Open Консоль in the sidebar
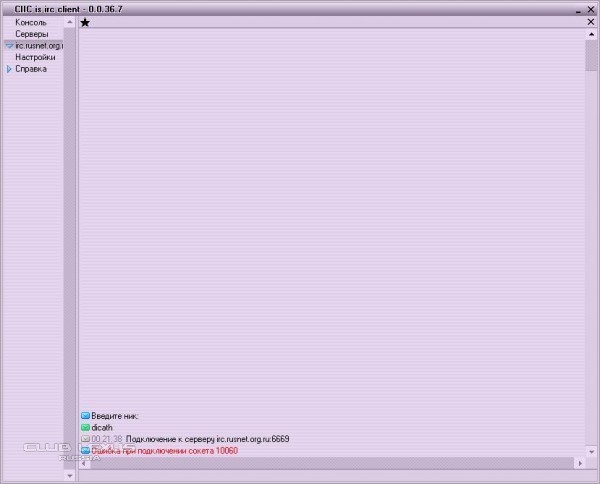 coord(31,22)
